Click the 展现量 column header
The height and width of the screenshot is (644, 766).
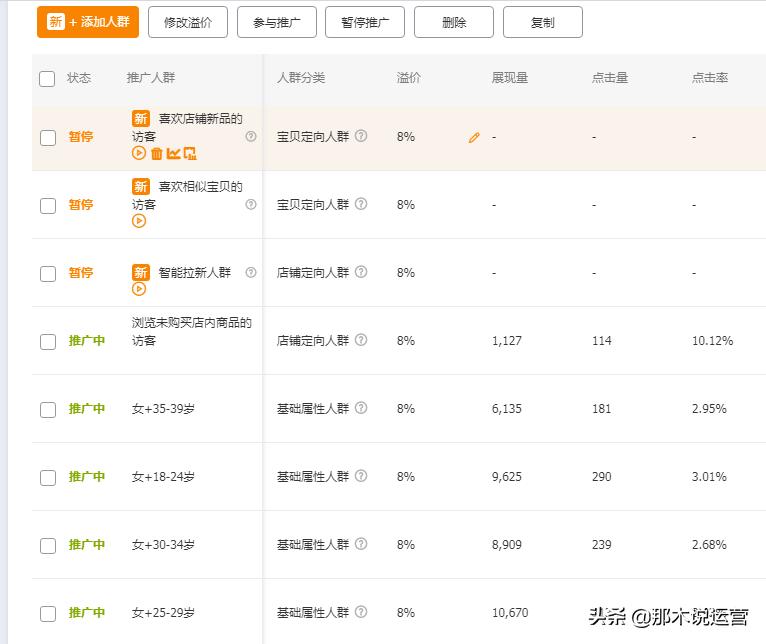(x=510, y=78)
